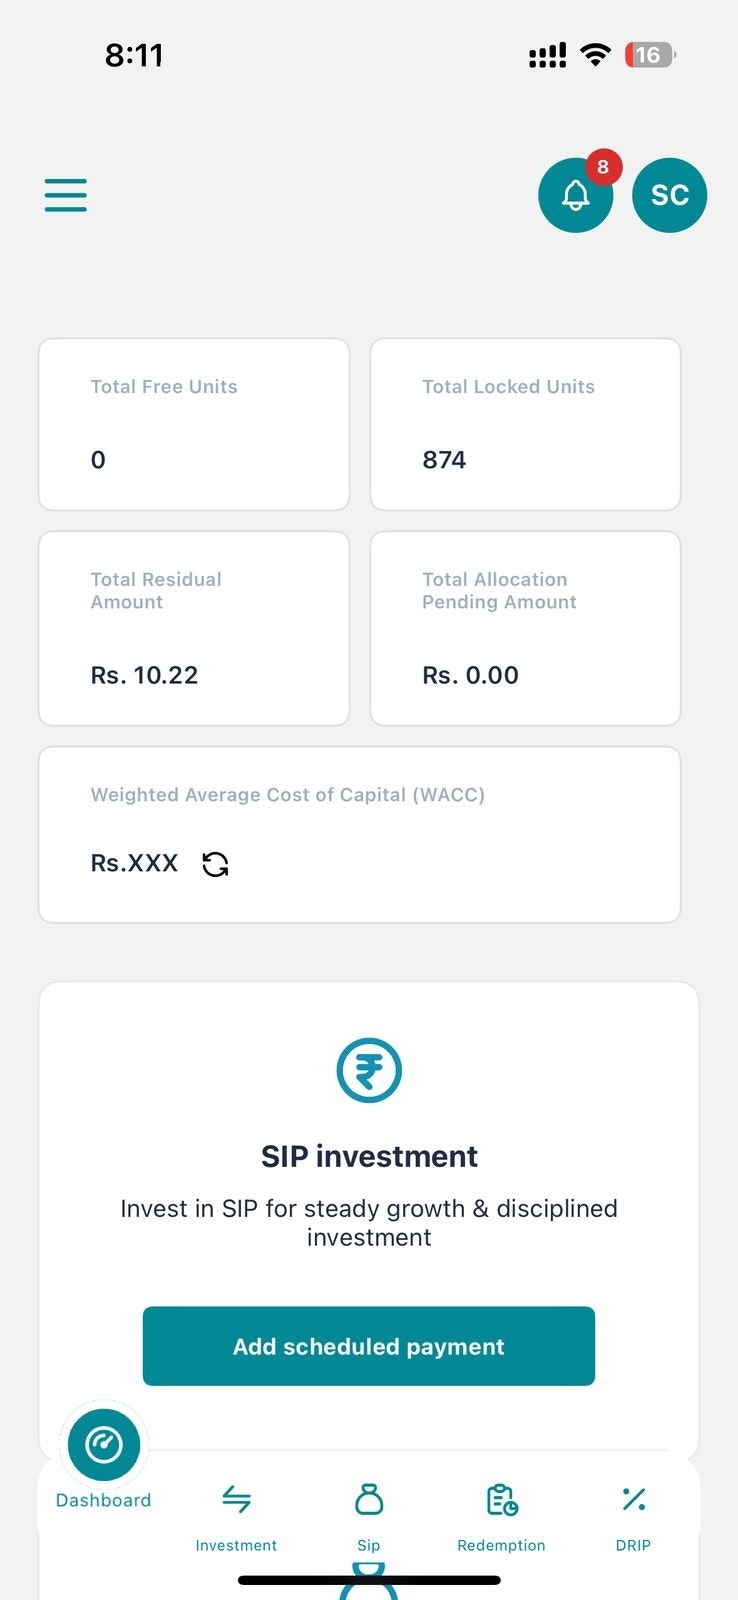Tap the DRIP percent icon

pyautogui.click(x=634, y=1499)
